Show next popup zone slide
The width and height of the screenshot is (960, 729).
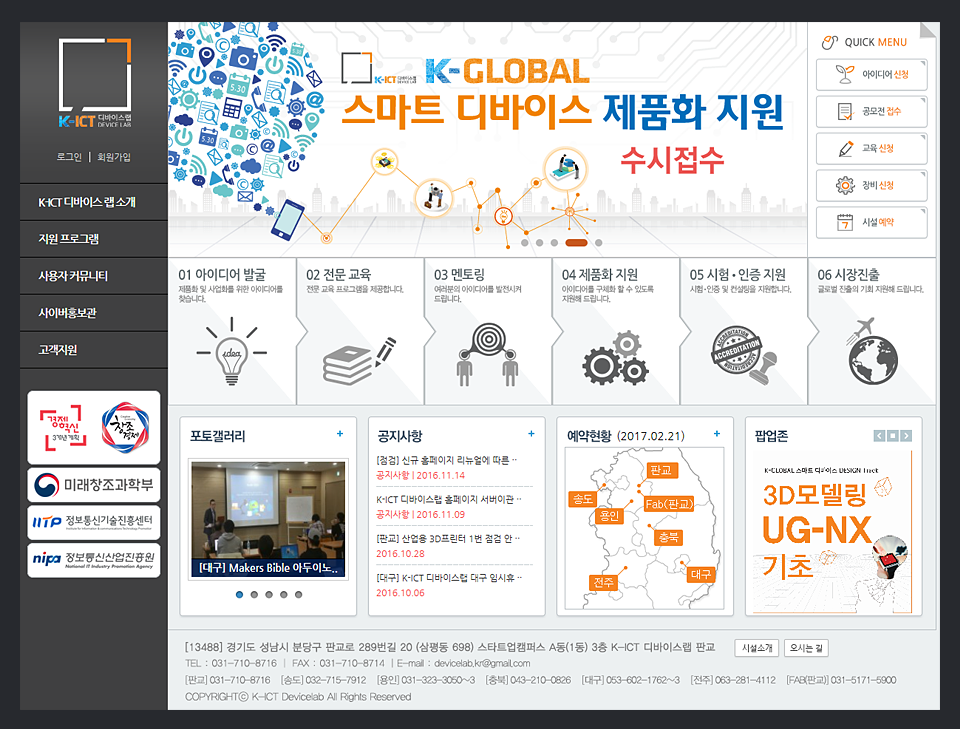click(x=906, y=436)
